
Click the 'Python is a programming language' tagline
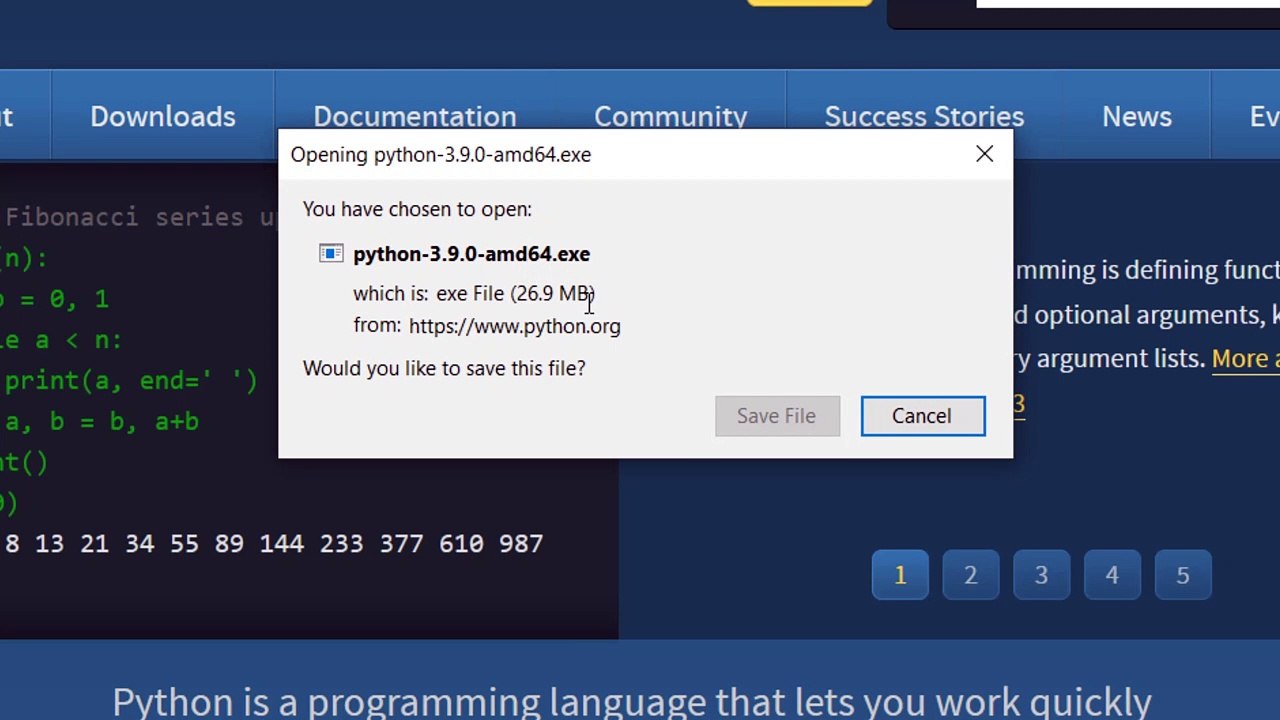(632, 702)
